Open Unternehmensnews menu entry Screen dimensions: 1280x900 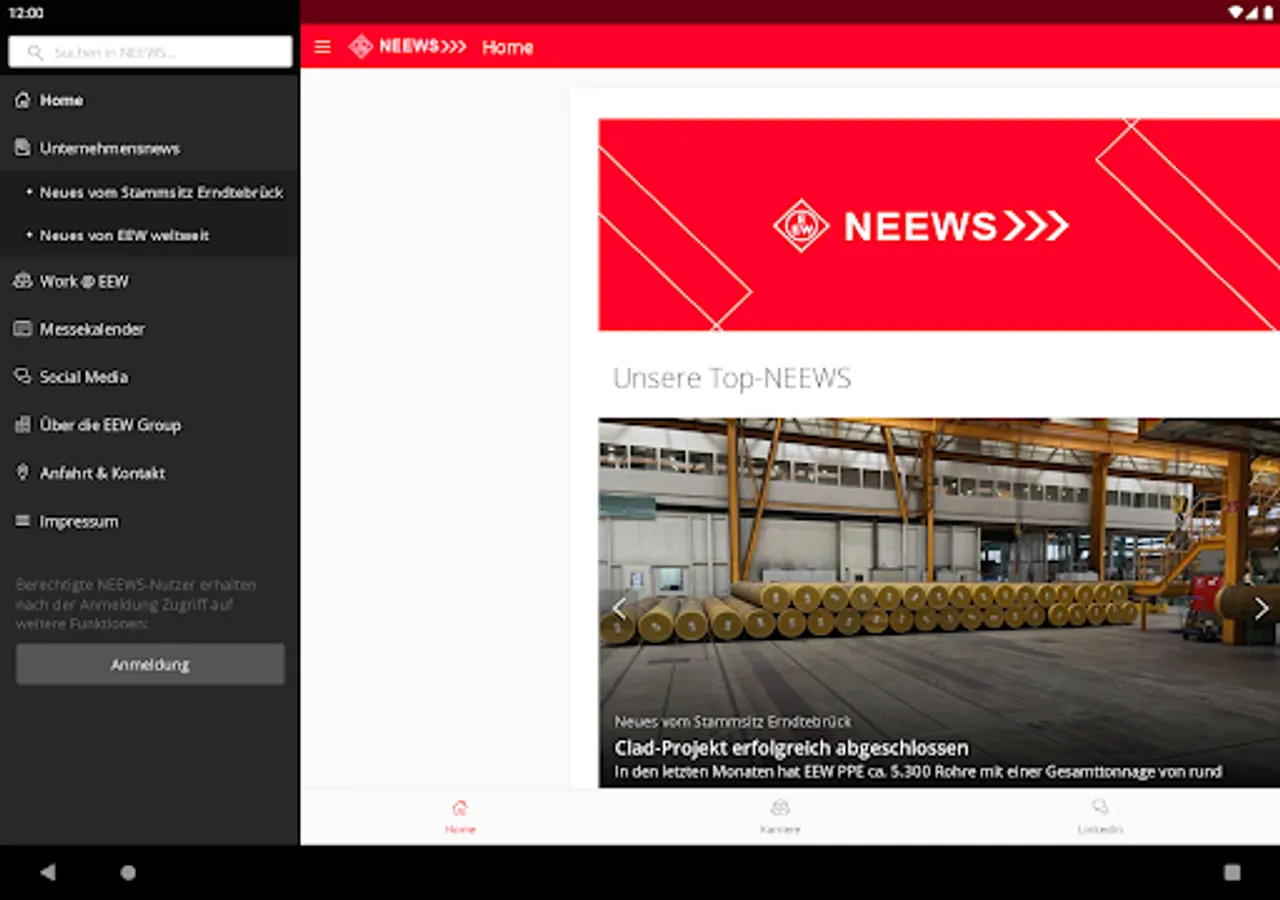(150, 148)
